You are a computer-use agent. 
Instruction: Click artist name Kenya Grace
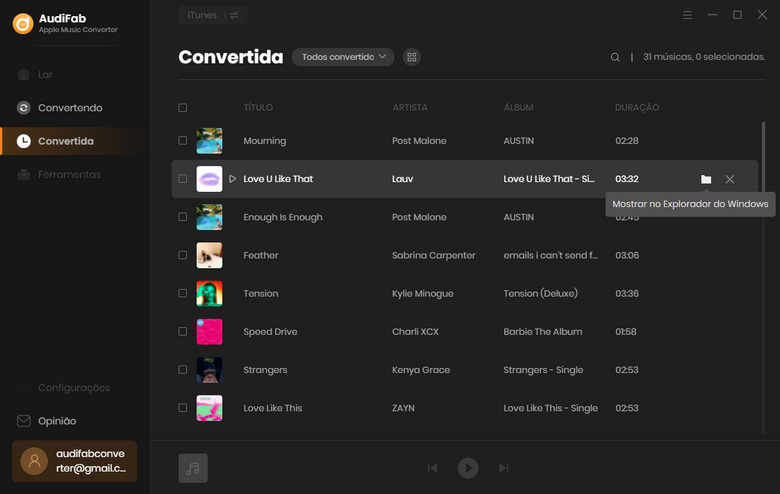421,370
